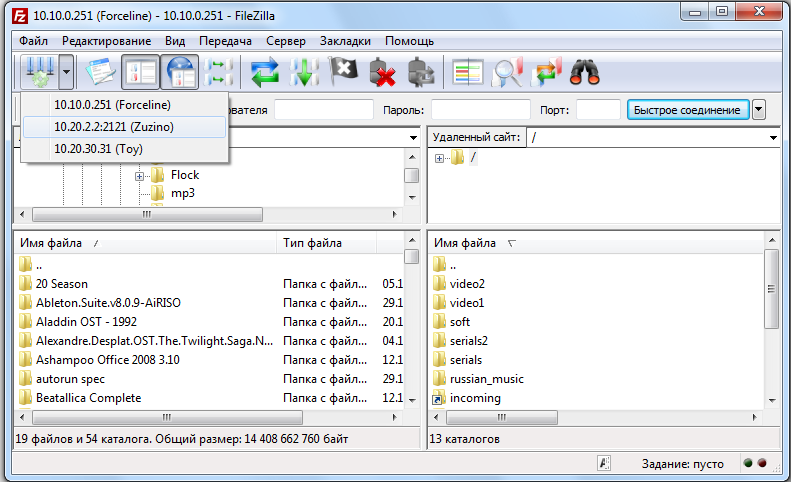Image resolution: width=791 pixels, height=482 pixels.
Task: Expand the remote root folder node
Action: point(439,158)
